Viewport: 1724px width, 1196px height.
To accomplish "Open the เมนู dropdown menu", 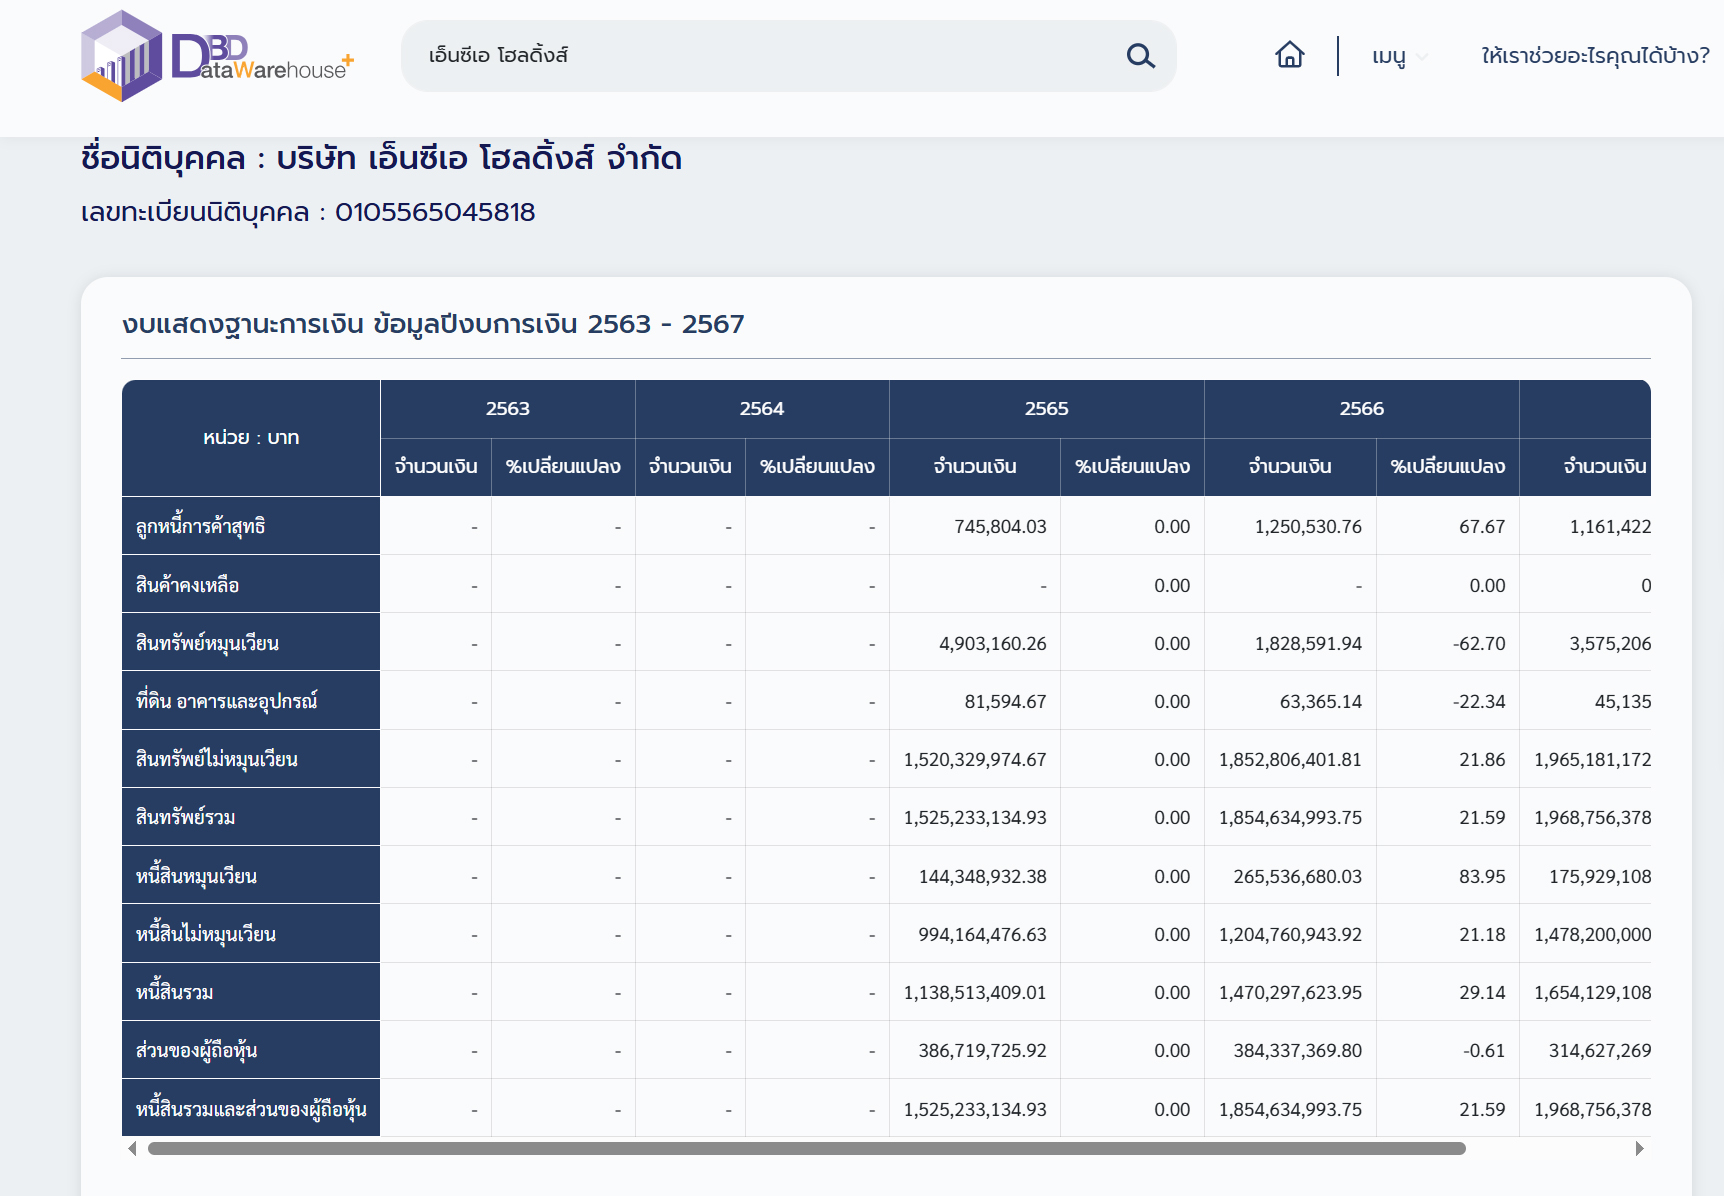I will coord(1398,56).
